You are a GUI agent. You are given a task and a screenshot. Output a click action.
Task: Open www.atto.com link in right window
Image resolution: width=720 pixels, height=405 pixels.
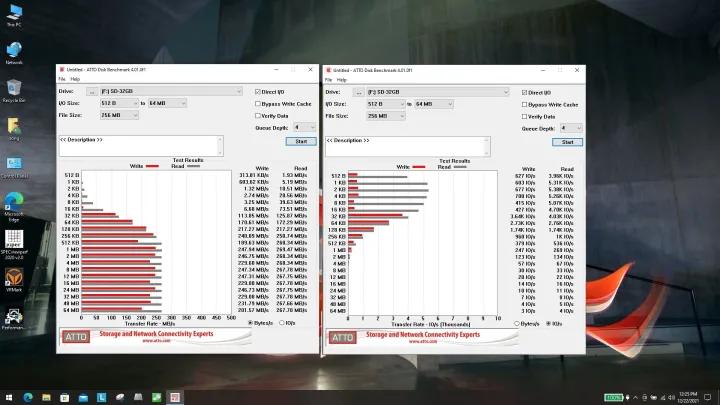click(x=423, y=342)
